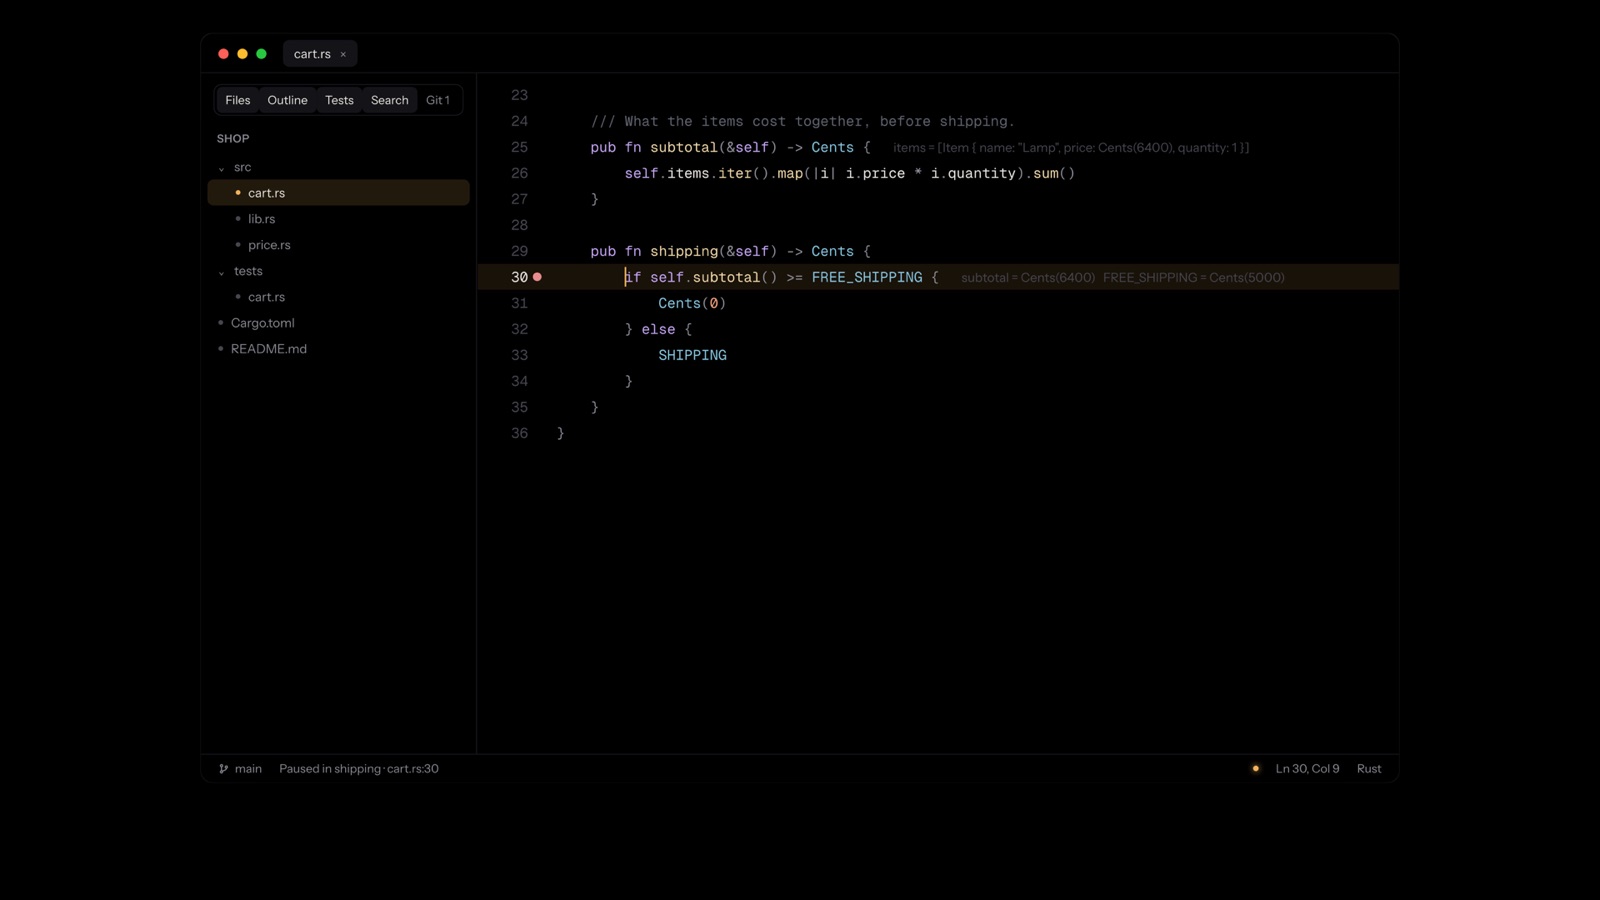Click the modified dot beside cart.rs in src
Viewport: 1600px width, 900px height.
click(238, 193)
